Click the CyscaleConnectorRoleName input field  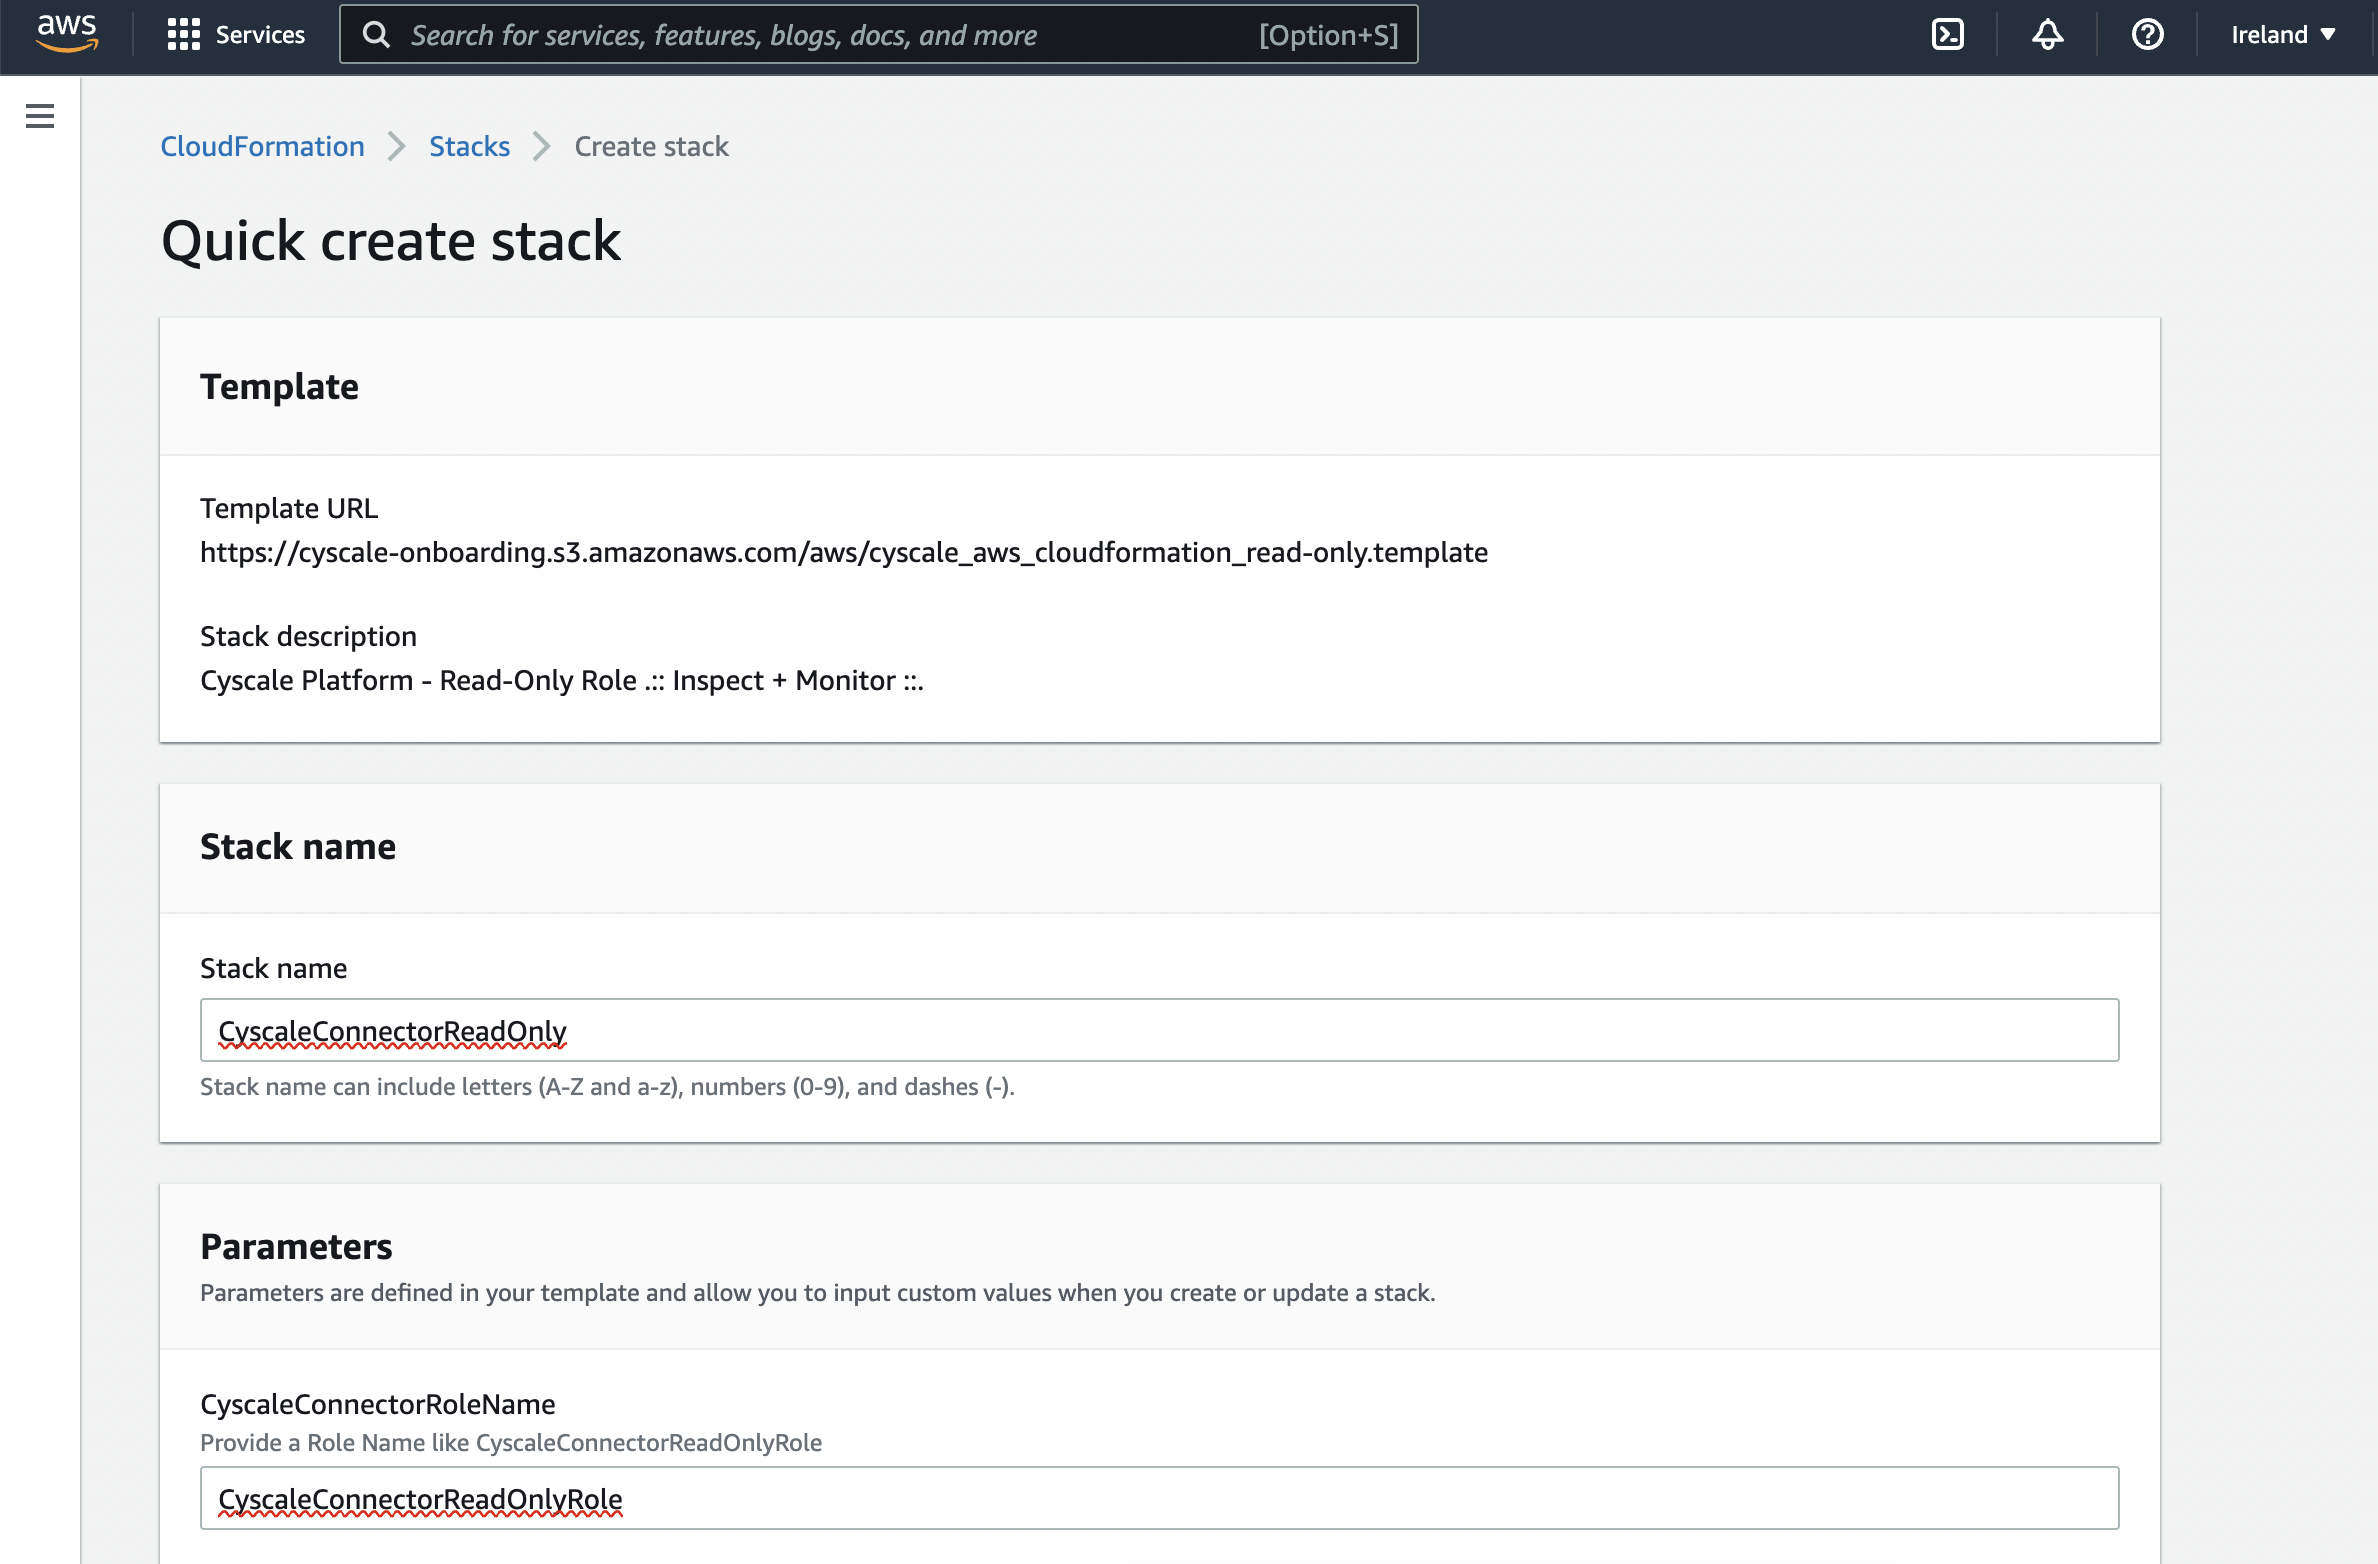[x=1160, y=1496]
